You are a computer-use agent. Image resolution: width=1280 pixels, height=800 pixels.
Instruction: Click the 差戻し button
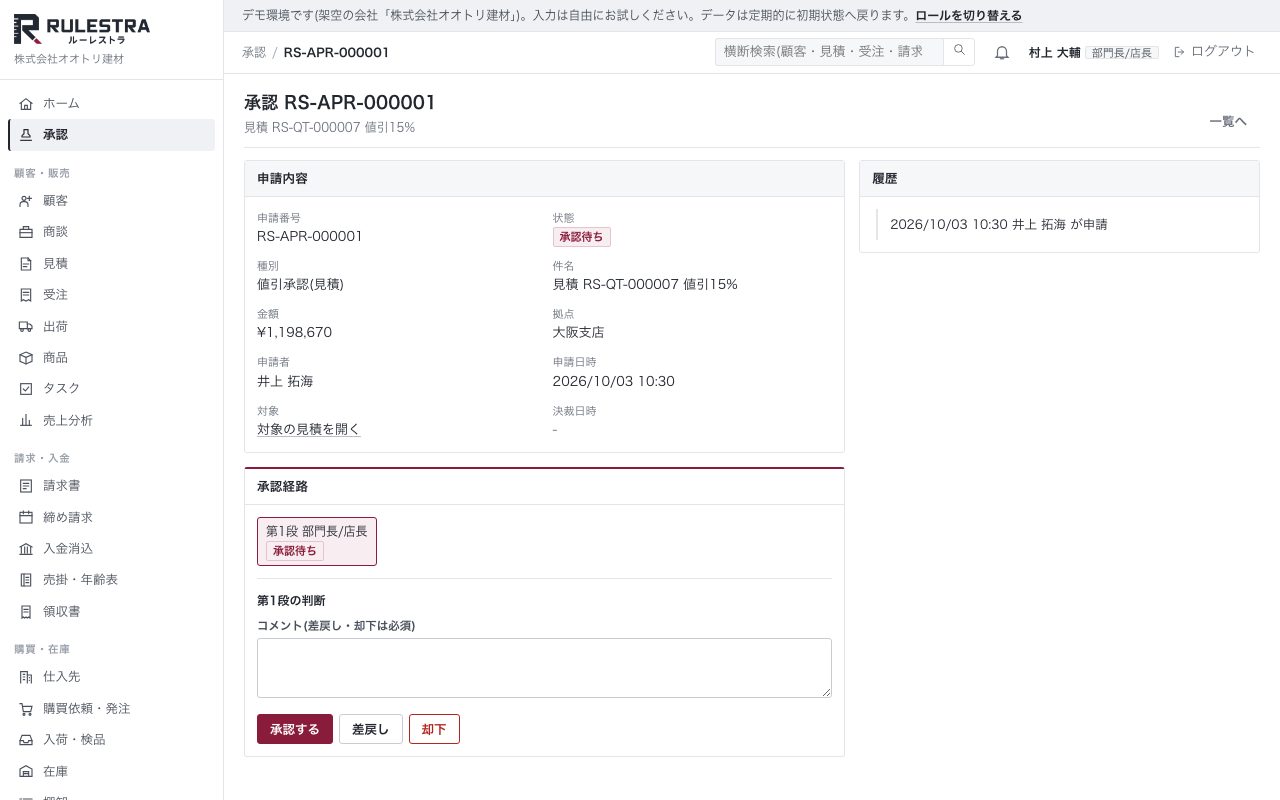[371, 729]
